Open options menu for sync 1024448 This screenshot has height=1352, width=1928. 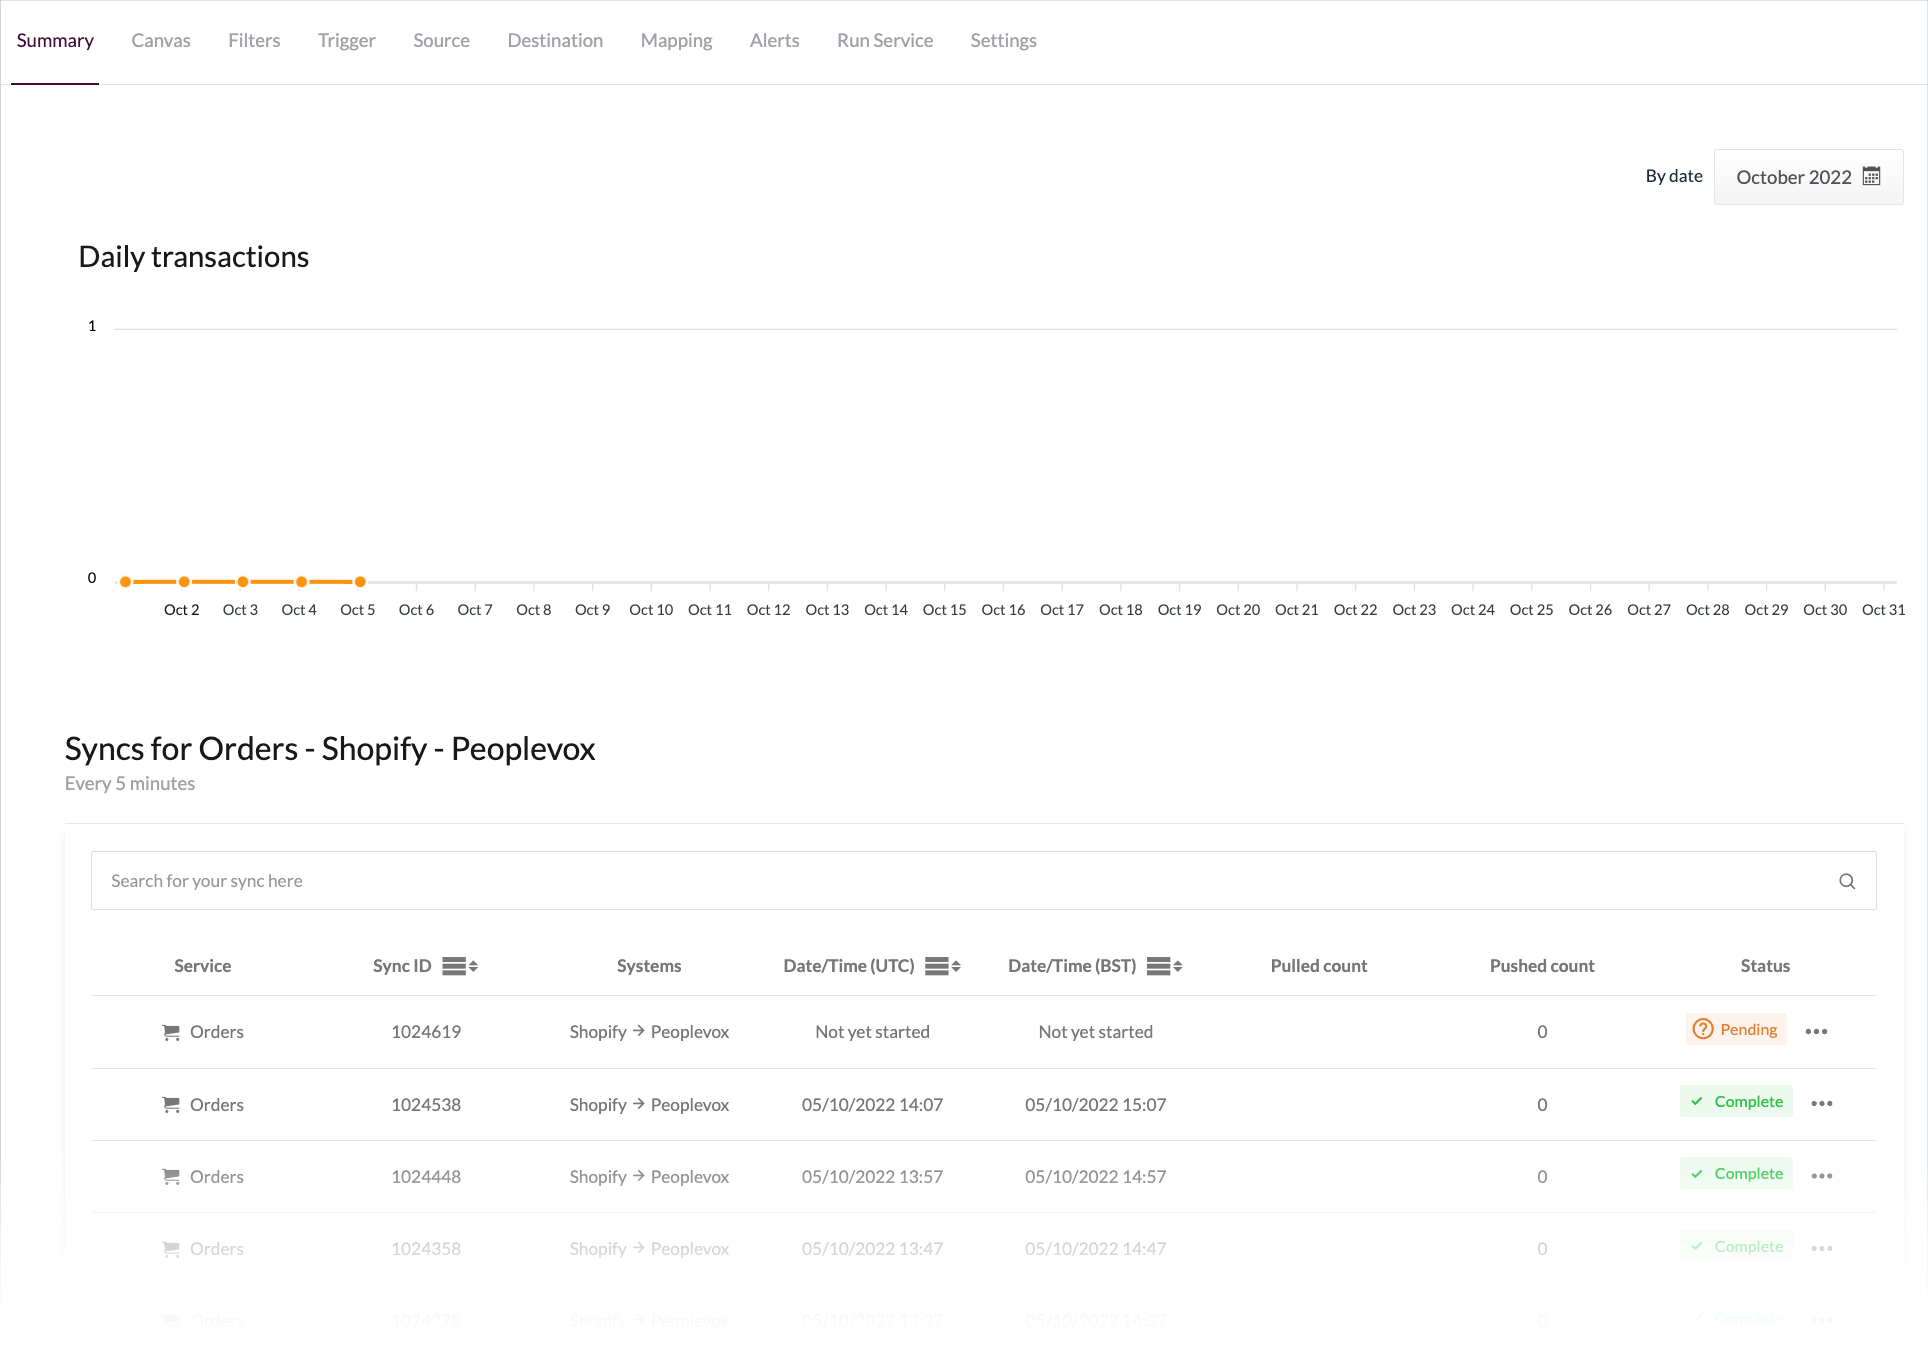[x=1821, y=1176]
